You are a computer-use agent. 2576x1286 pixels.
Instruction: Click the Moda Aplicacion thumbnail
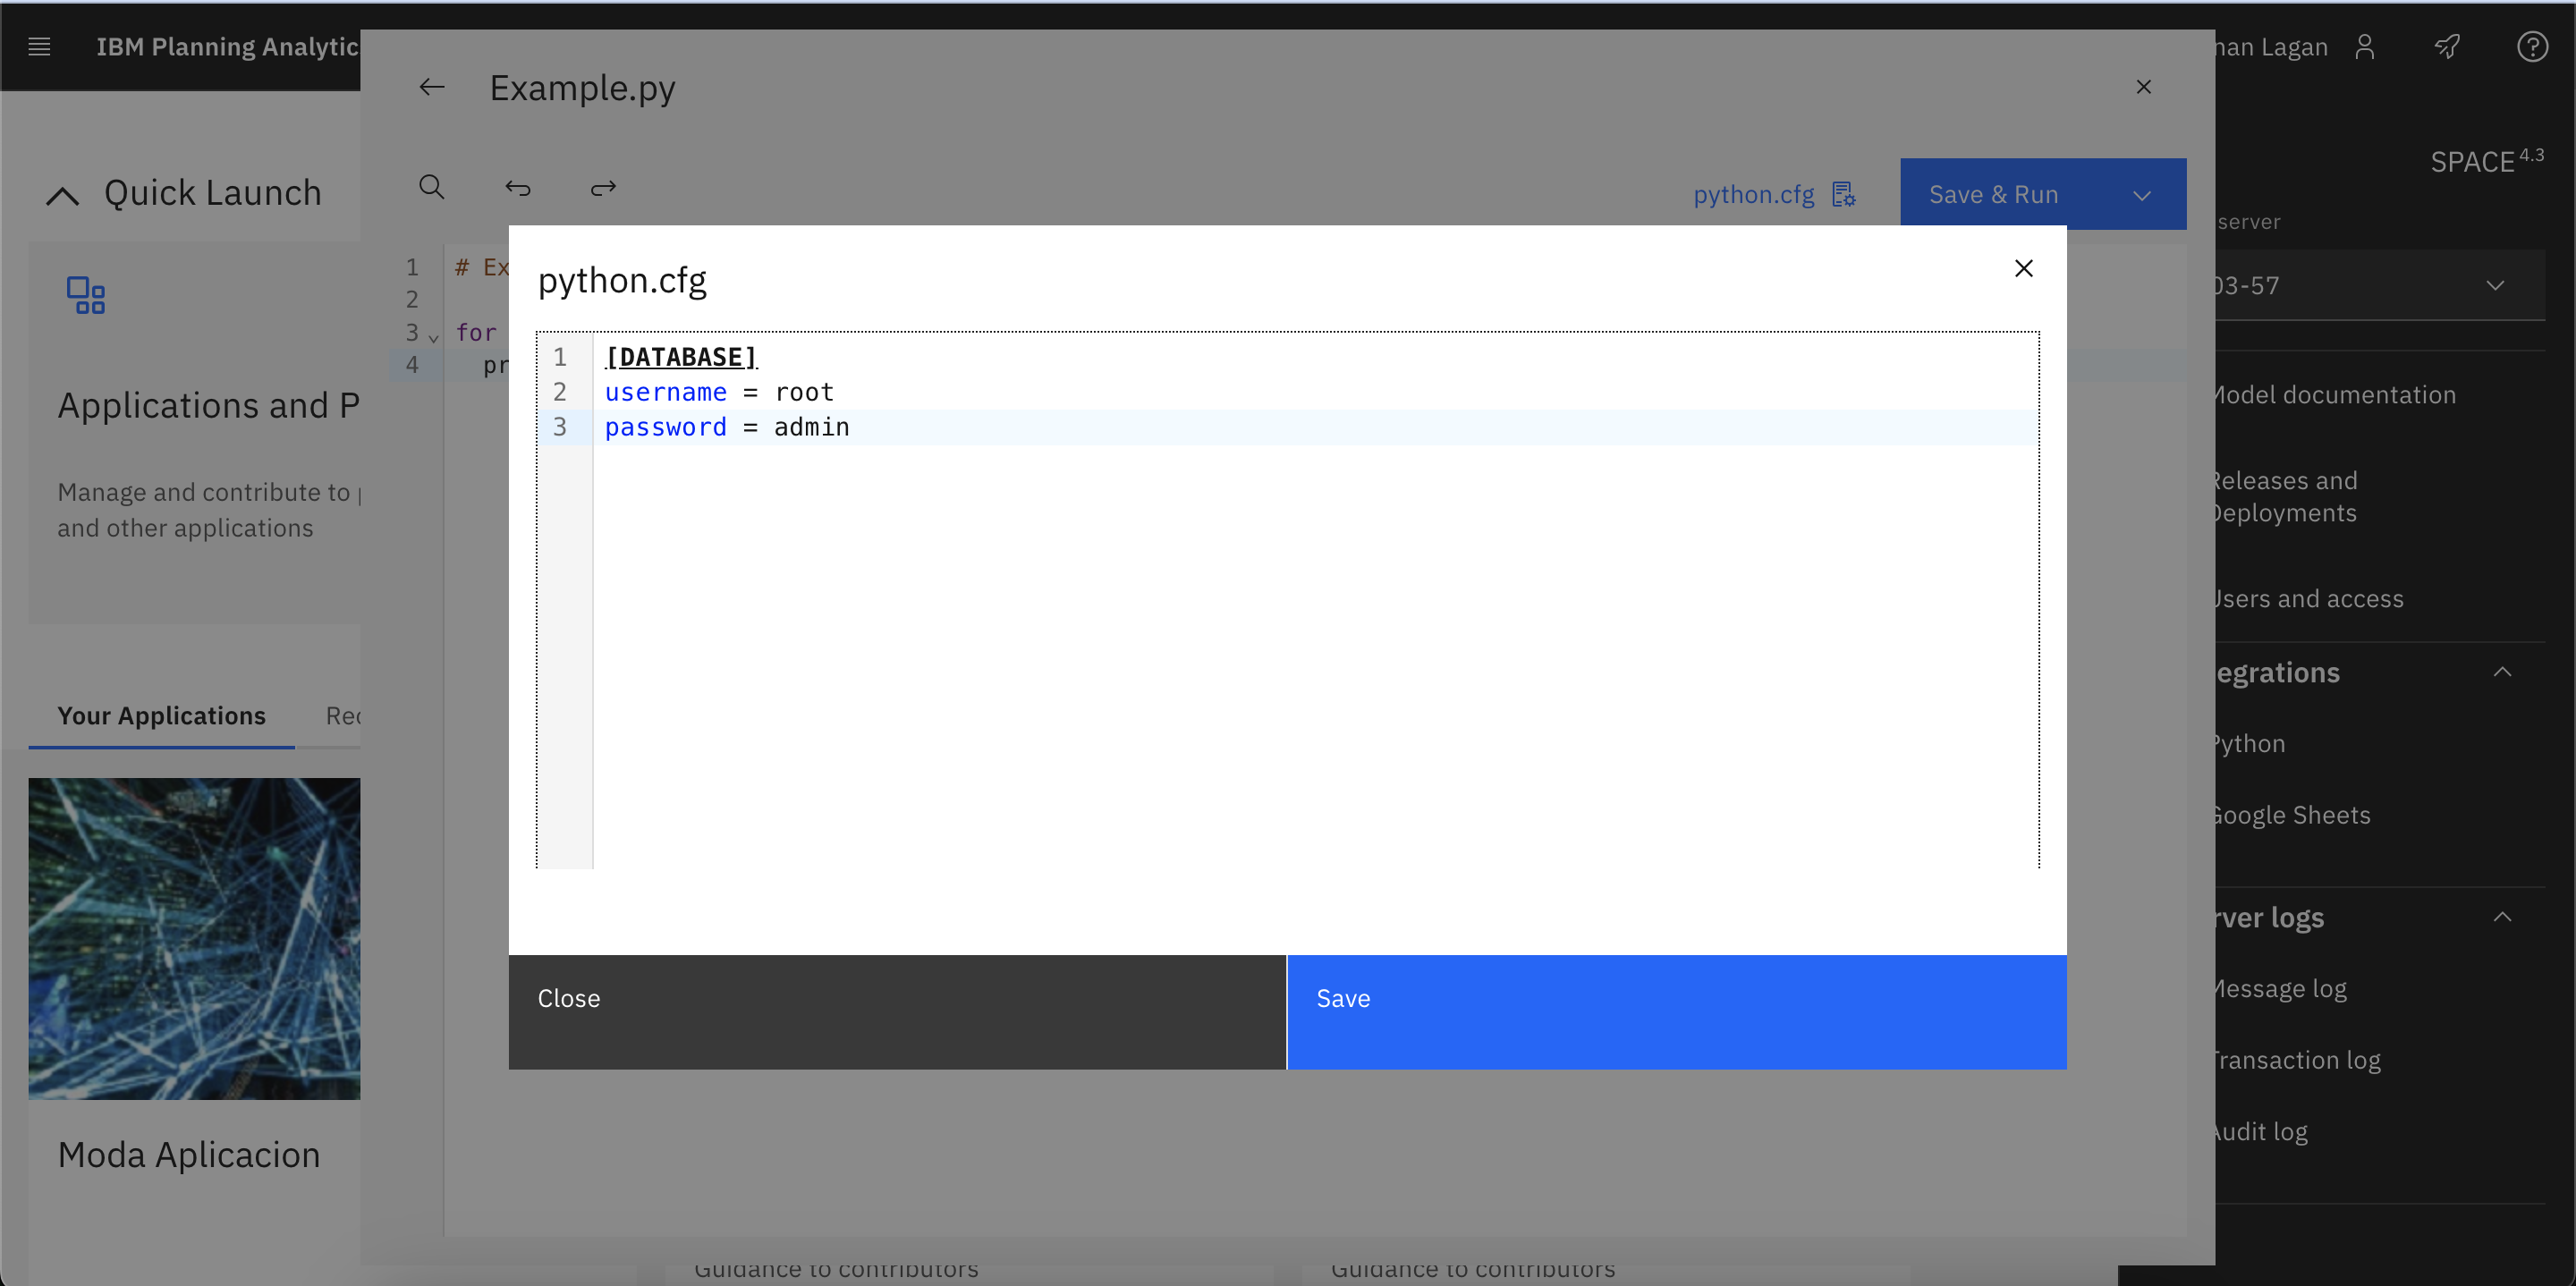(194, 938)
